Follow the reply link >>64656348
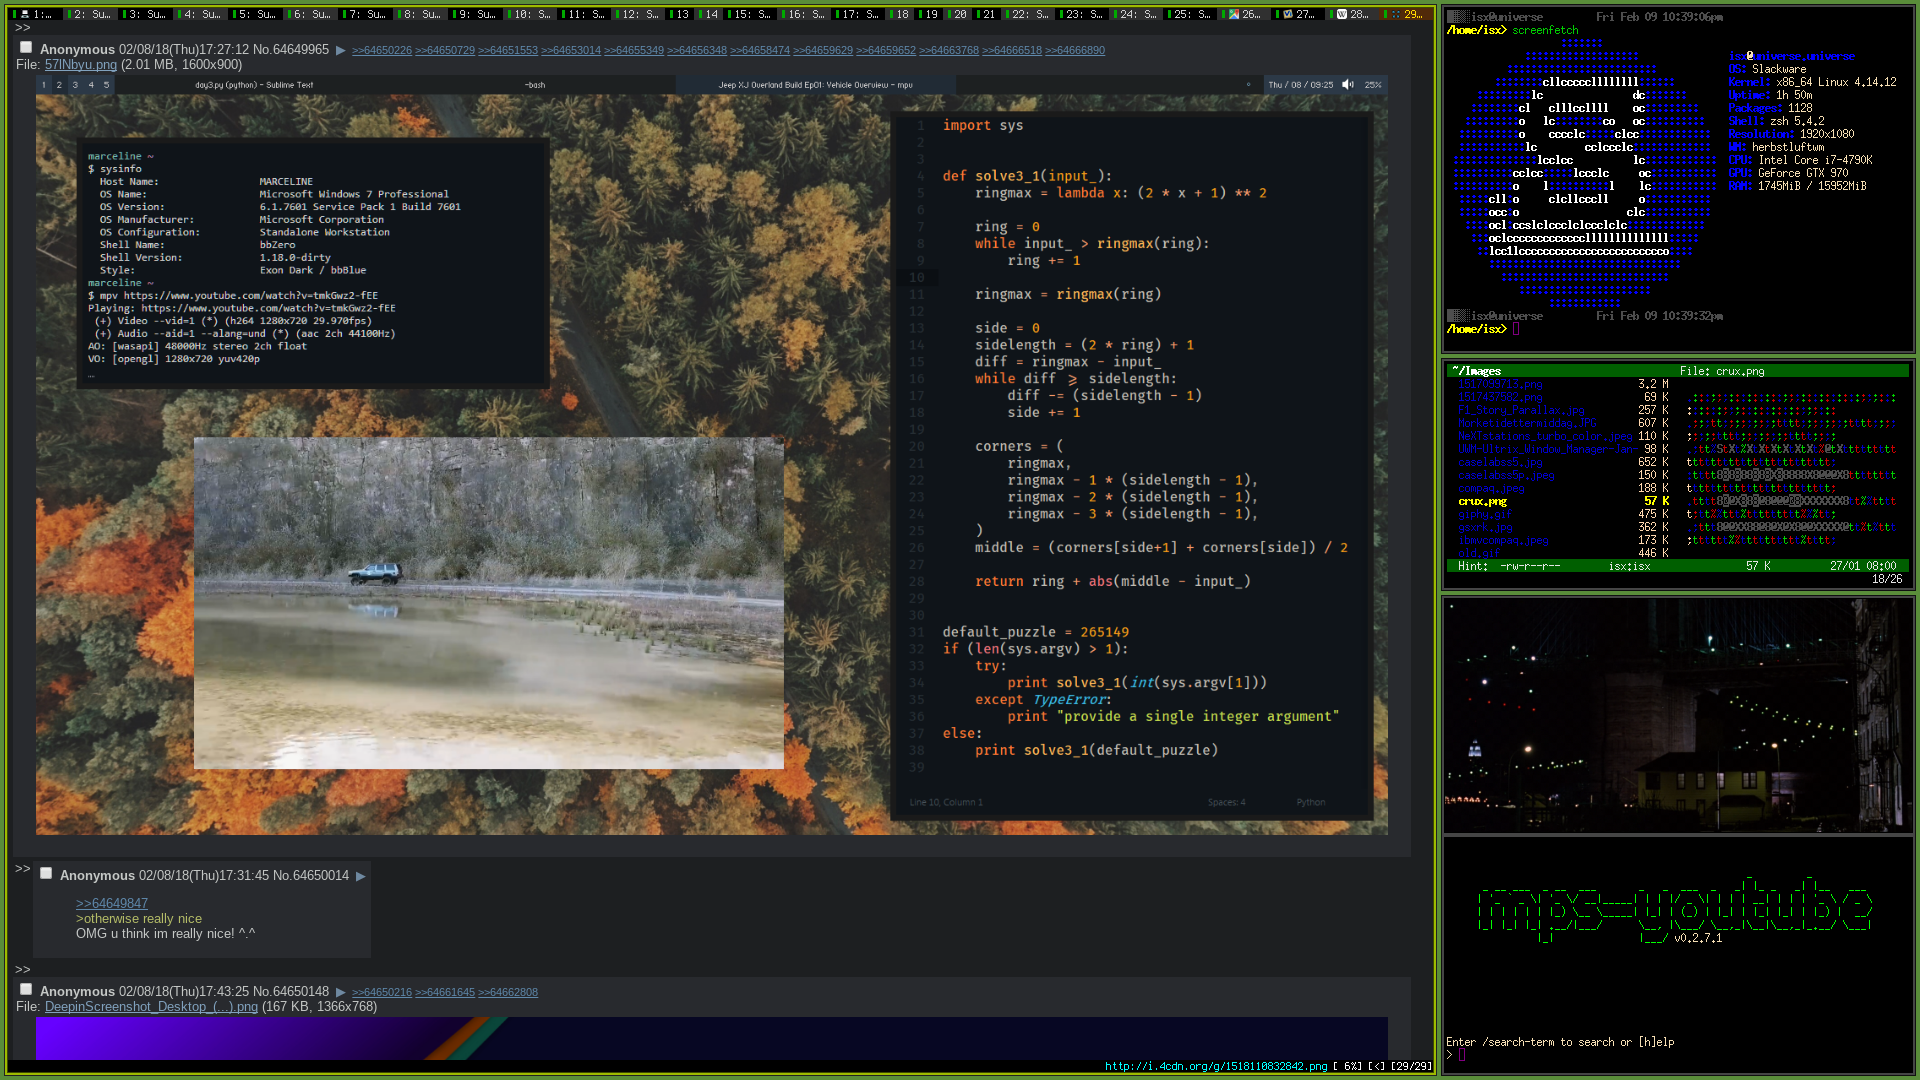This screenshot has height=1080, width=1920. (x=697, y=50)
